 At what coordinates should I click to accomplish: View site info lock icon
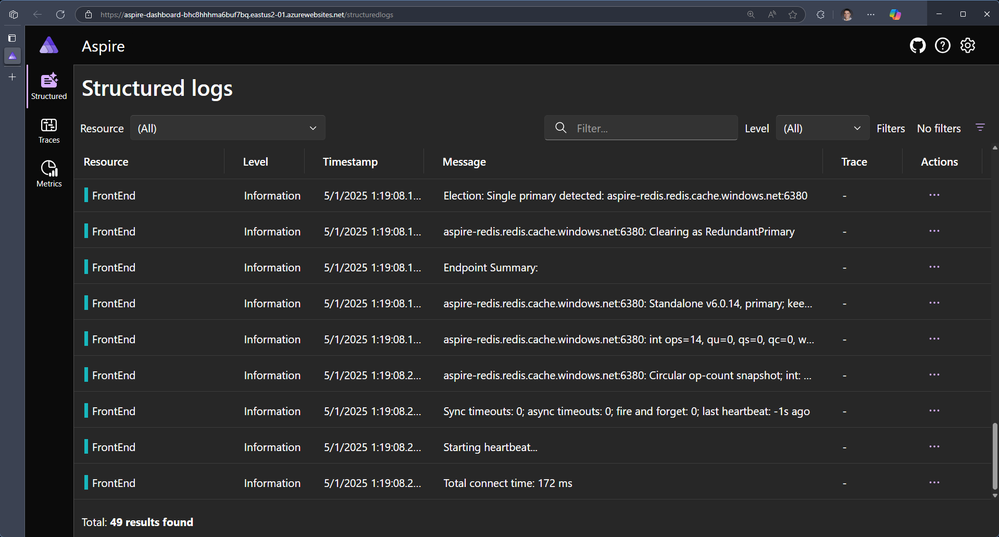(x=89, y=14)
